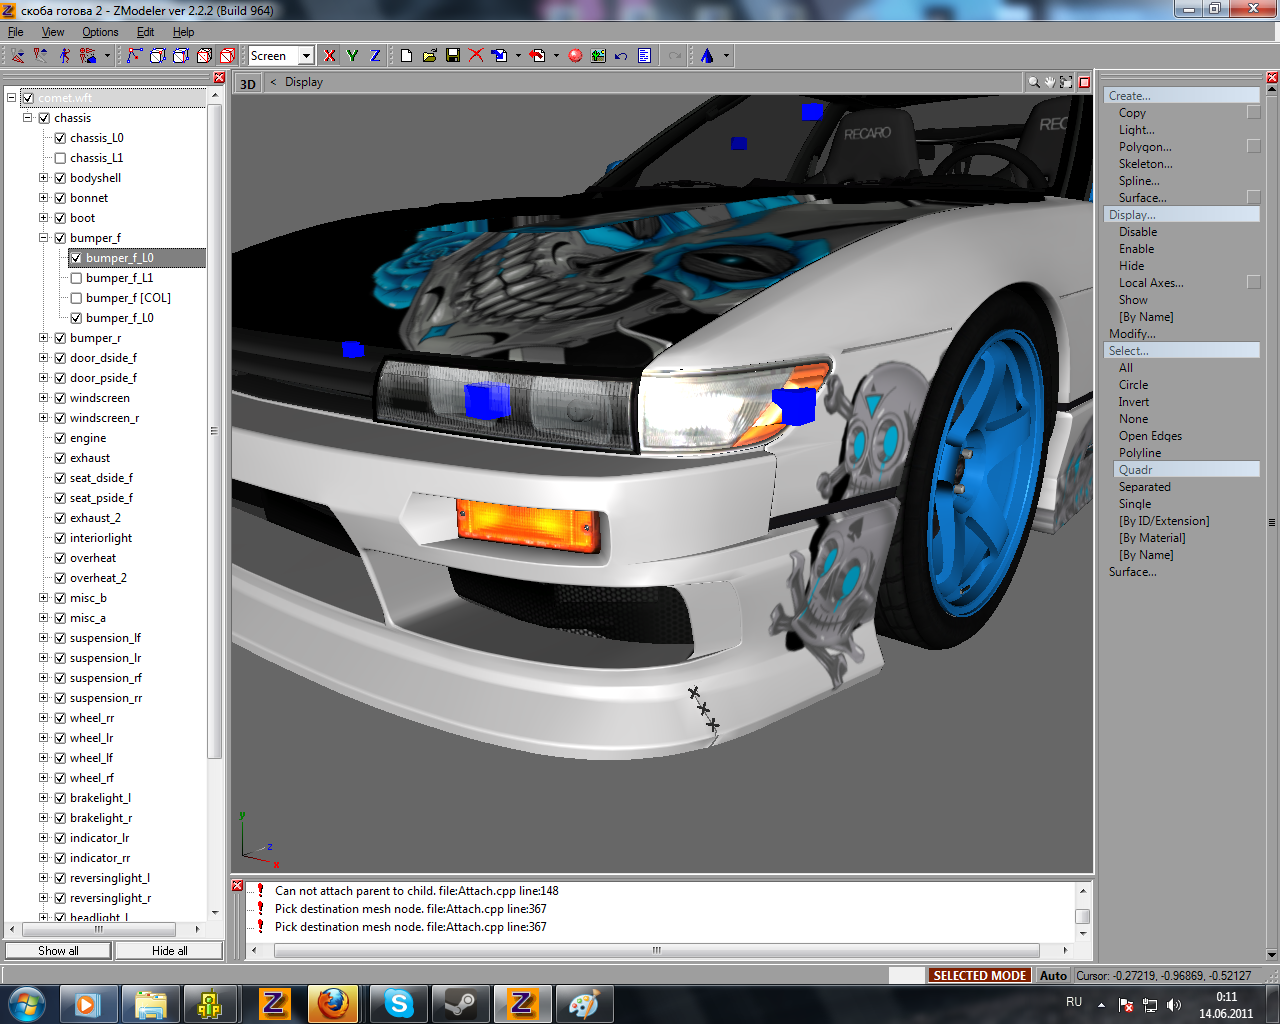Viewport: 1280px width, 1024px height.
Task: Click the Open file folder icon
Action: pos(429,56)
